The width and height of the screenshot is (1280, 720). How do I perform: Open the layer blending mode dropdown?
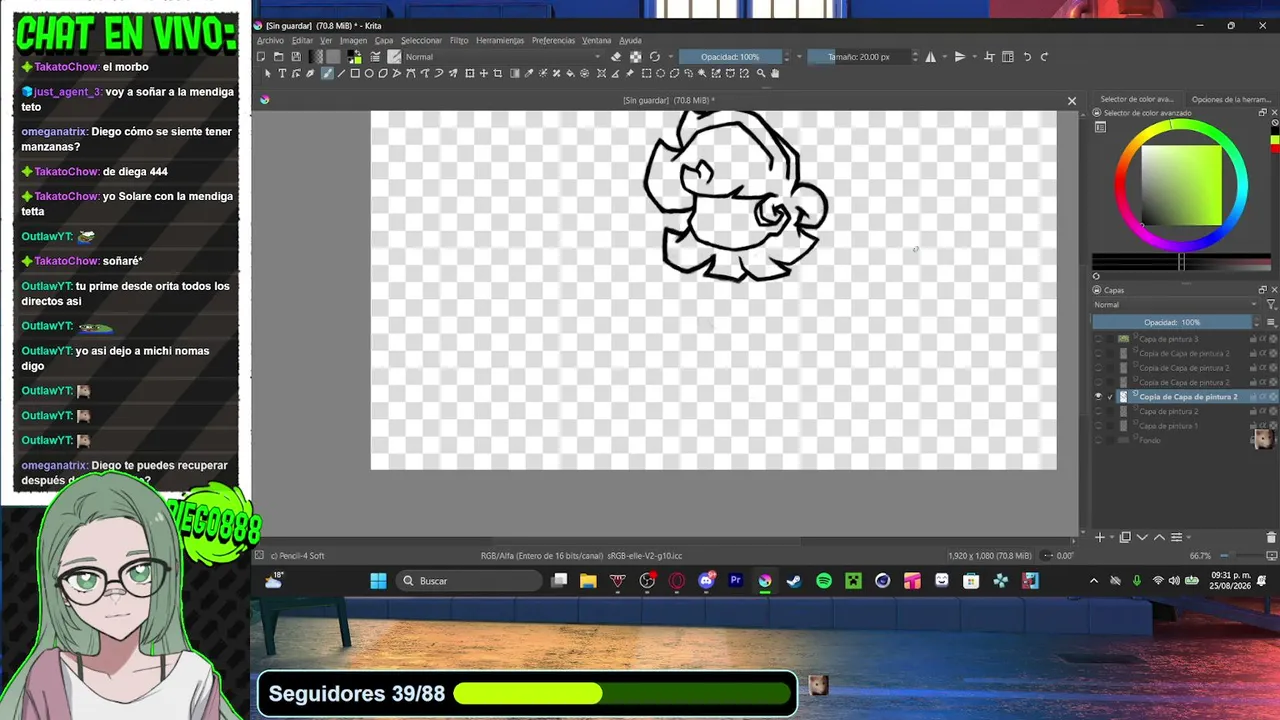point(1175,305)
